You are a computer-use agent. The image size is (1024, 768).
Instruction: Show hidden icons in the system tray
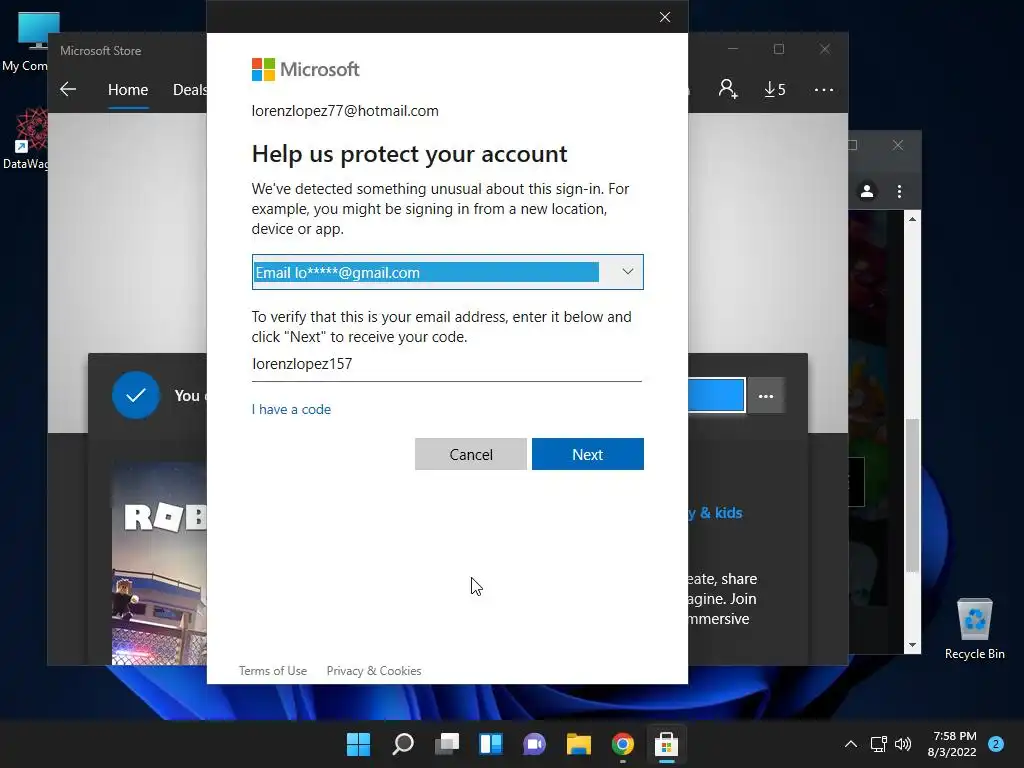(851, 744)
